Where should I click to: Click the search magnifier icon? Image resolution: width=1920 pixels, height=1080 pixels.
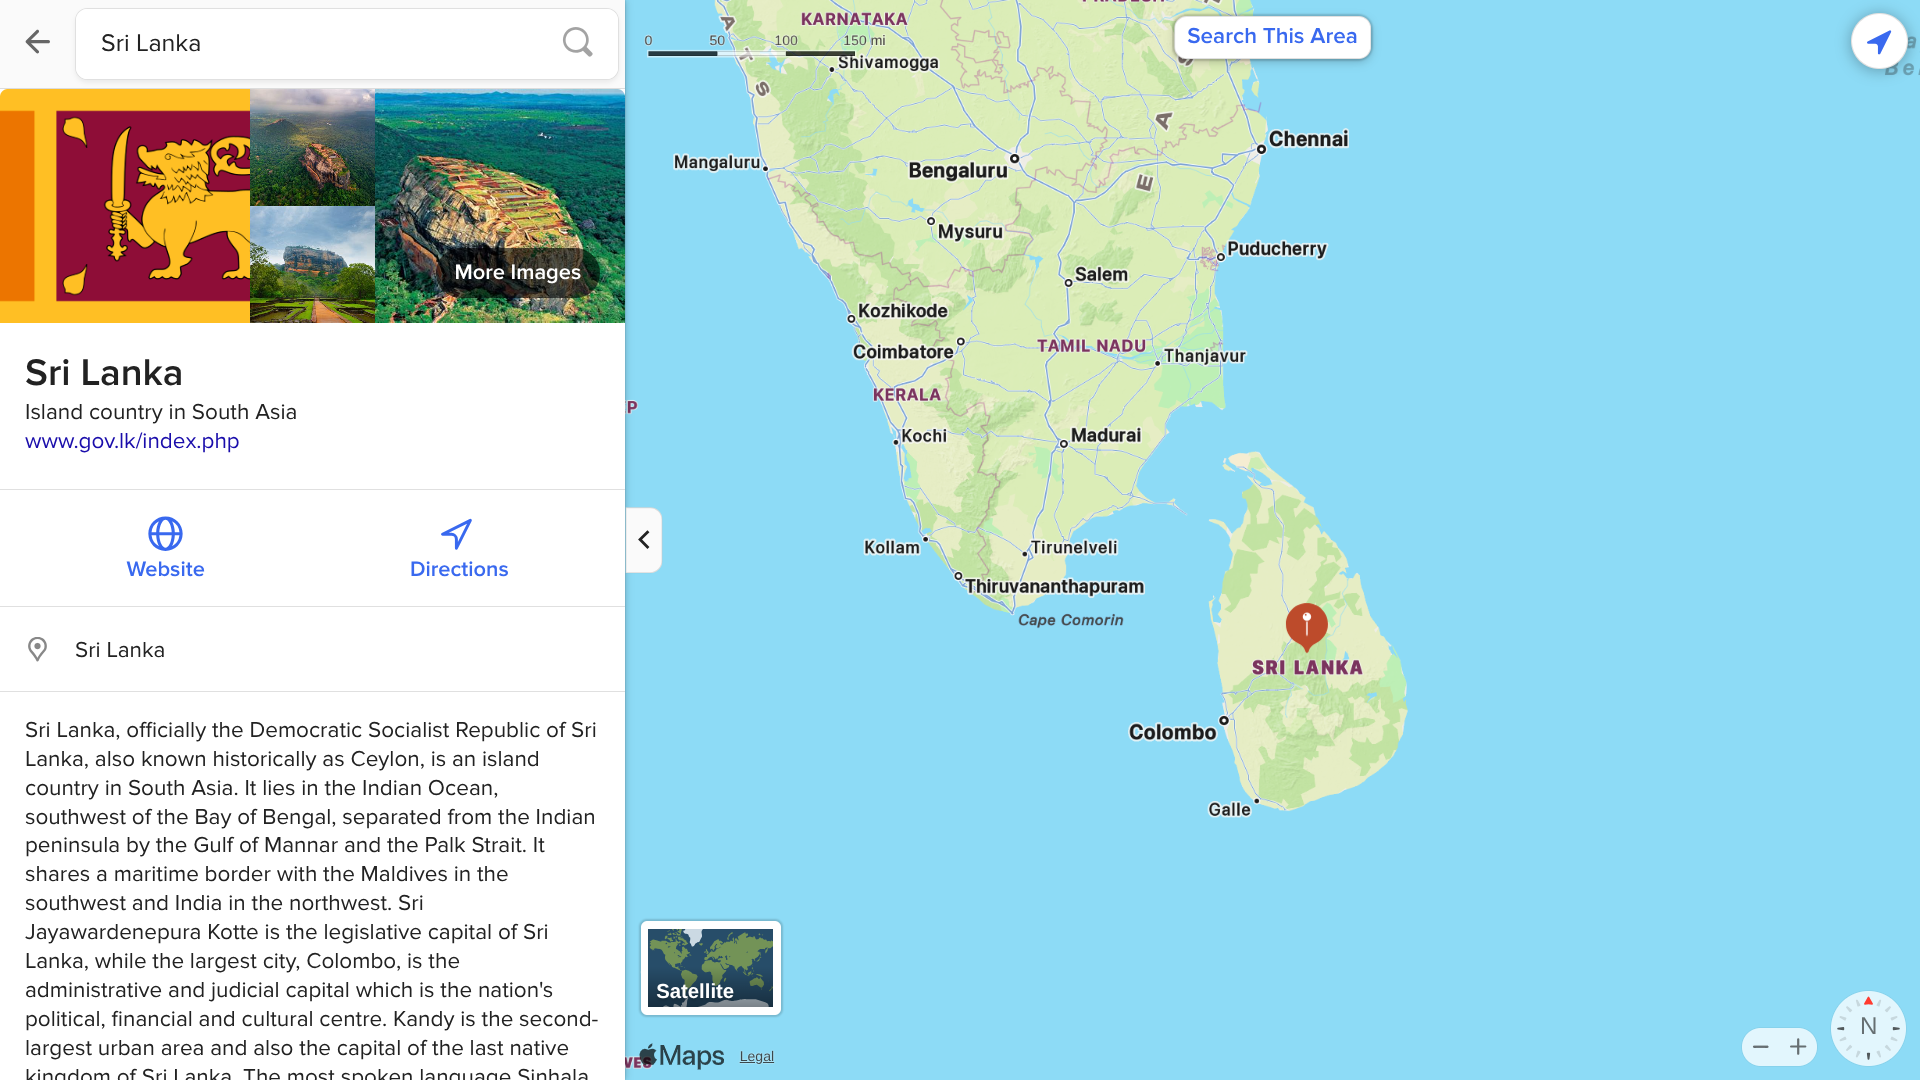(577, 42)
